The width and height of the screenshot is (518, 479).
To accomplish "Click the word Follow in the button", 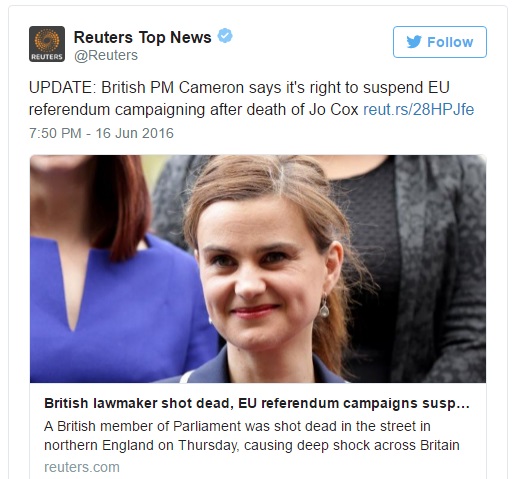I will pyautogui.click(x=450, y=42).
